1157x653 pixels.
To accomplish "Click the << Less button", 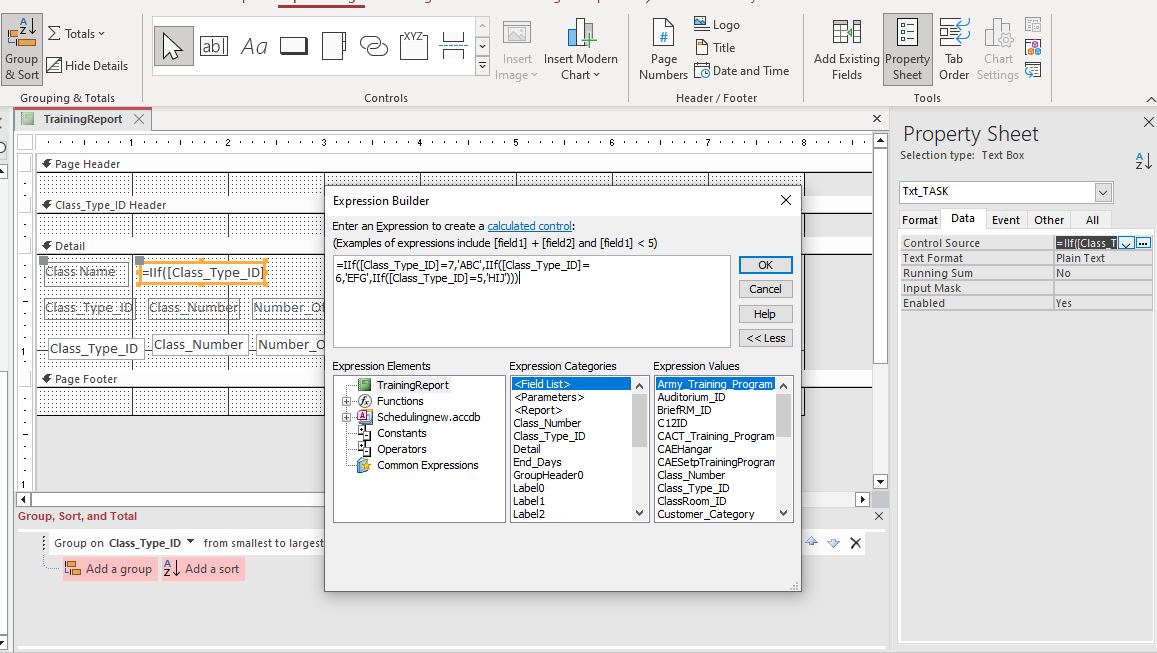I will (x=765, y=338).
